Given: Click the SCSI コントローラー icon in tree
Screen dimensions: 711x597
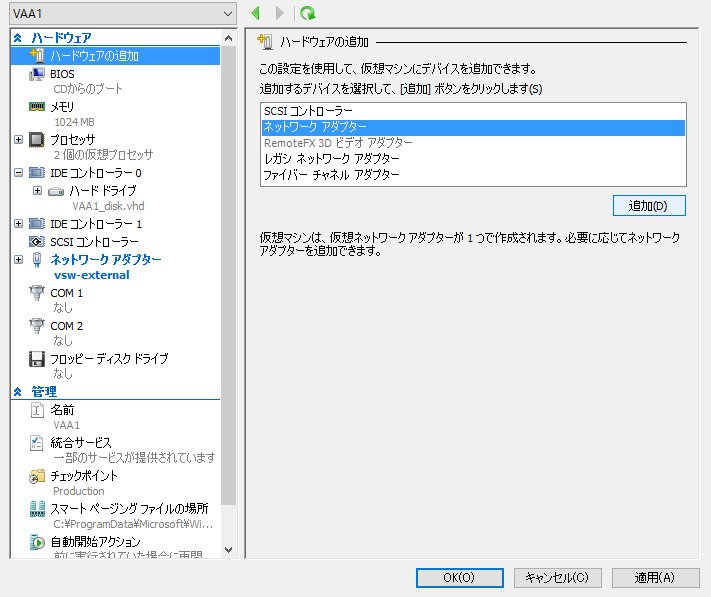Looking at the screenshot, I should pyautogui.click(x=37, y=242).
